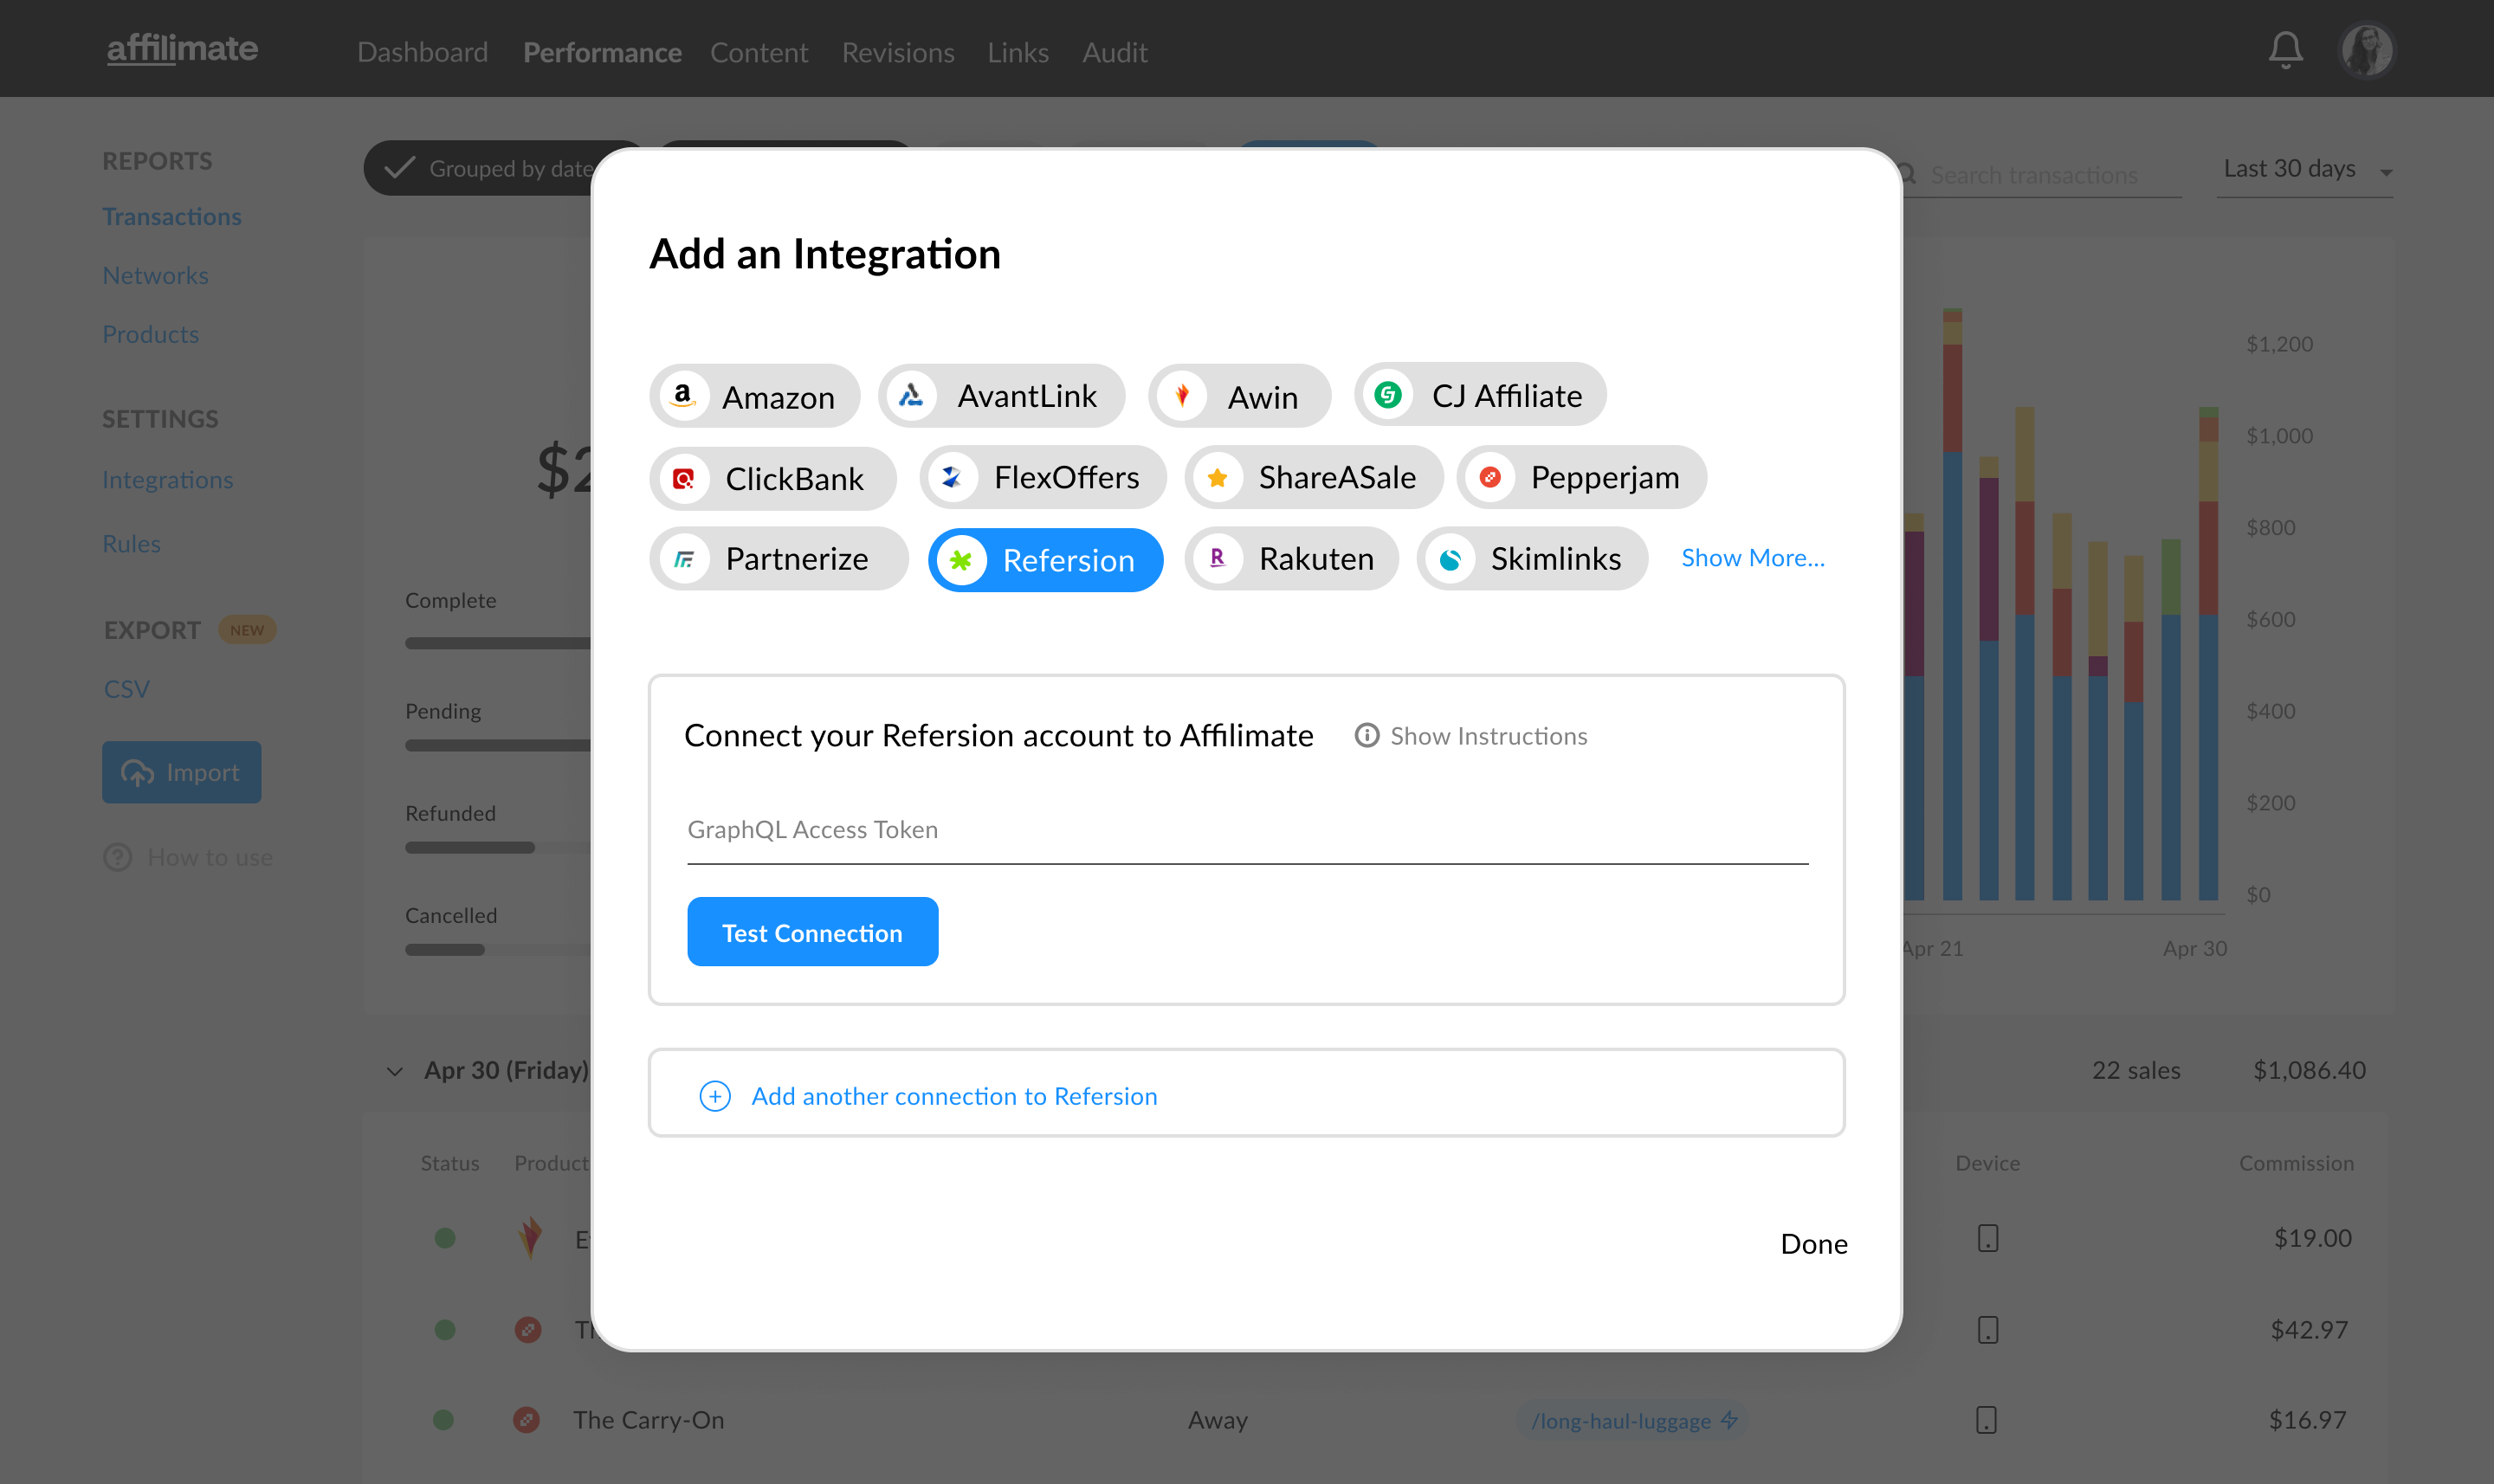Pick Awin from the integrations list
This screenshot has height=1484, width=2494.
click(1239, 396)
